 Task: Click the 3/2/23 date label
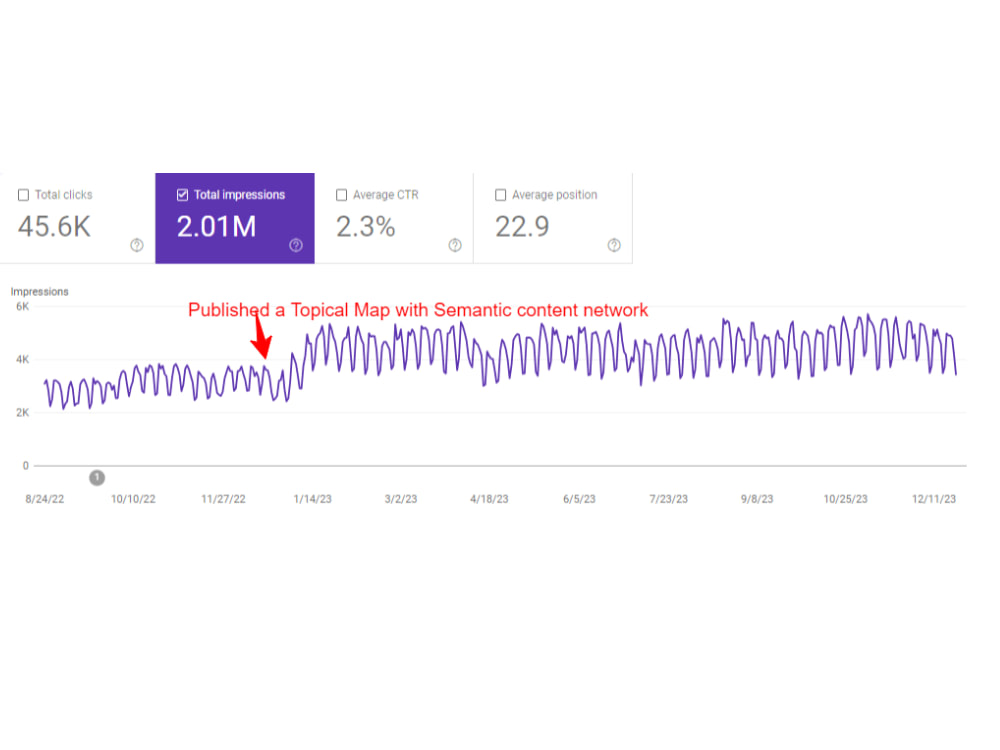pyautogui.click(x=401, y=499)
